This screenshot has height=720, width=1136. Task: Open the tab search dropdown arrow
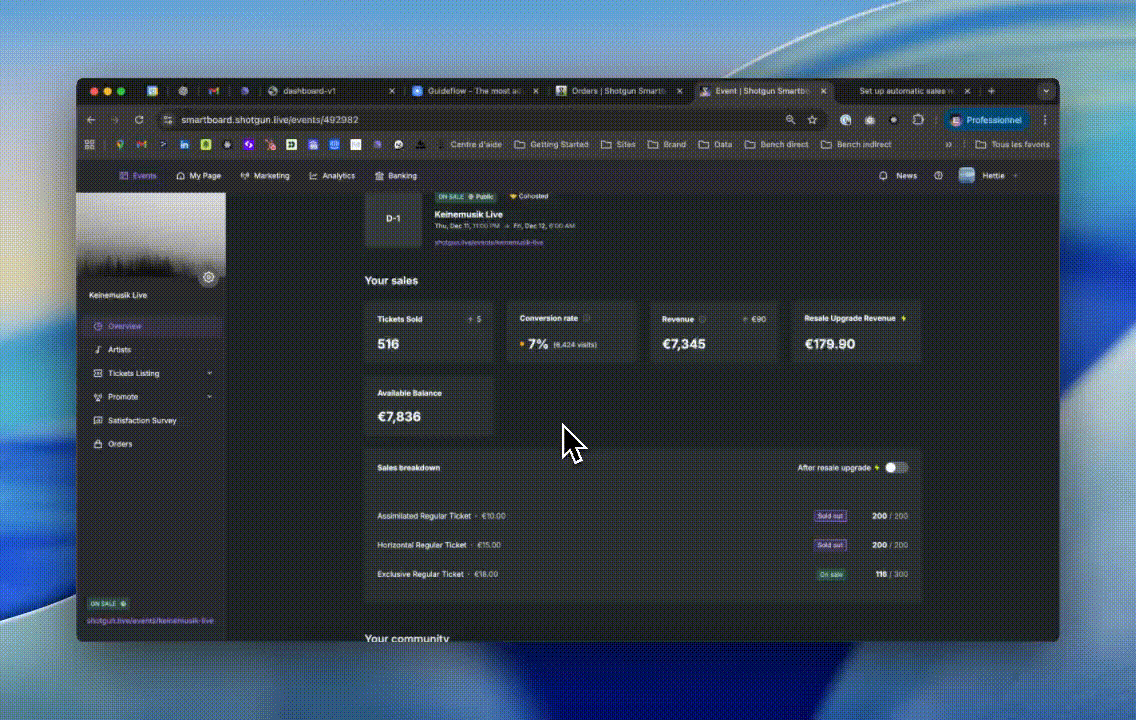(1045, 91)
